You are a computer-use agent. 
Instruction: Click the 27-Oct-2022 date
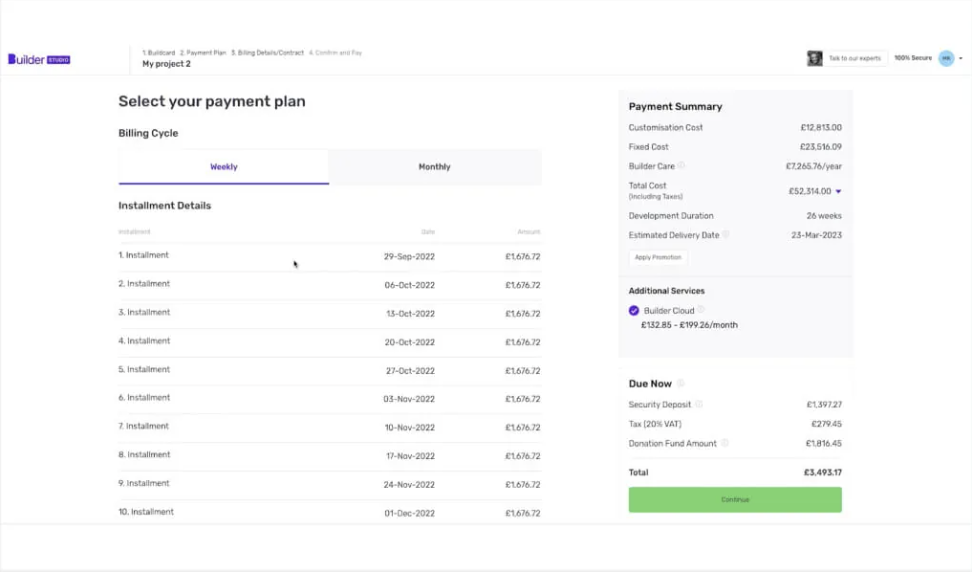pyautogui.click(x=410, y=371)
